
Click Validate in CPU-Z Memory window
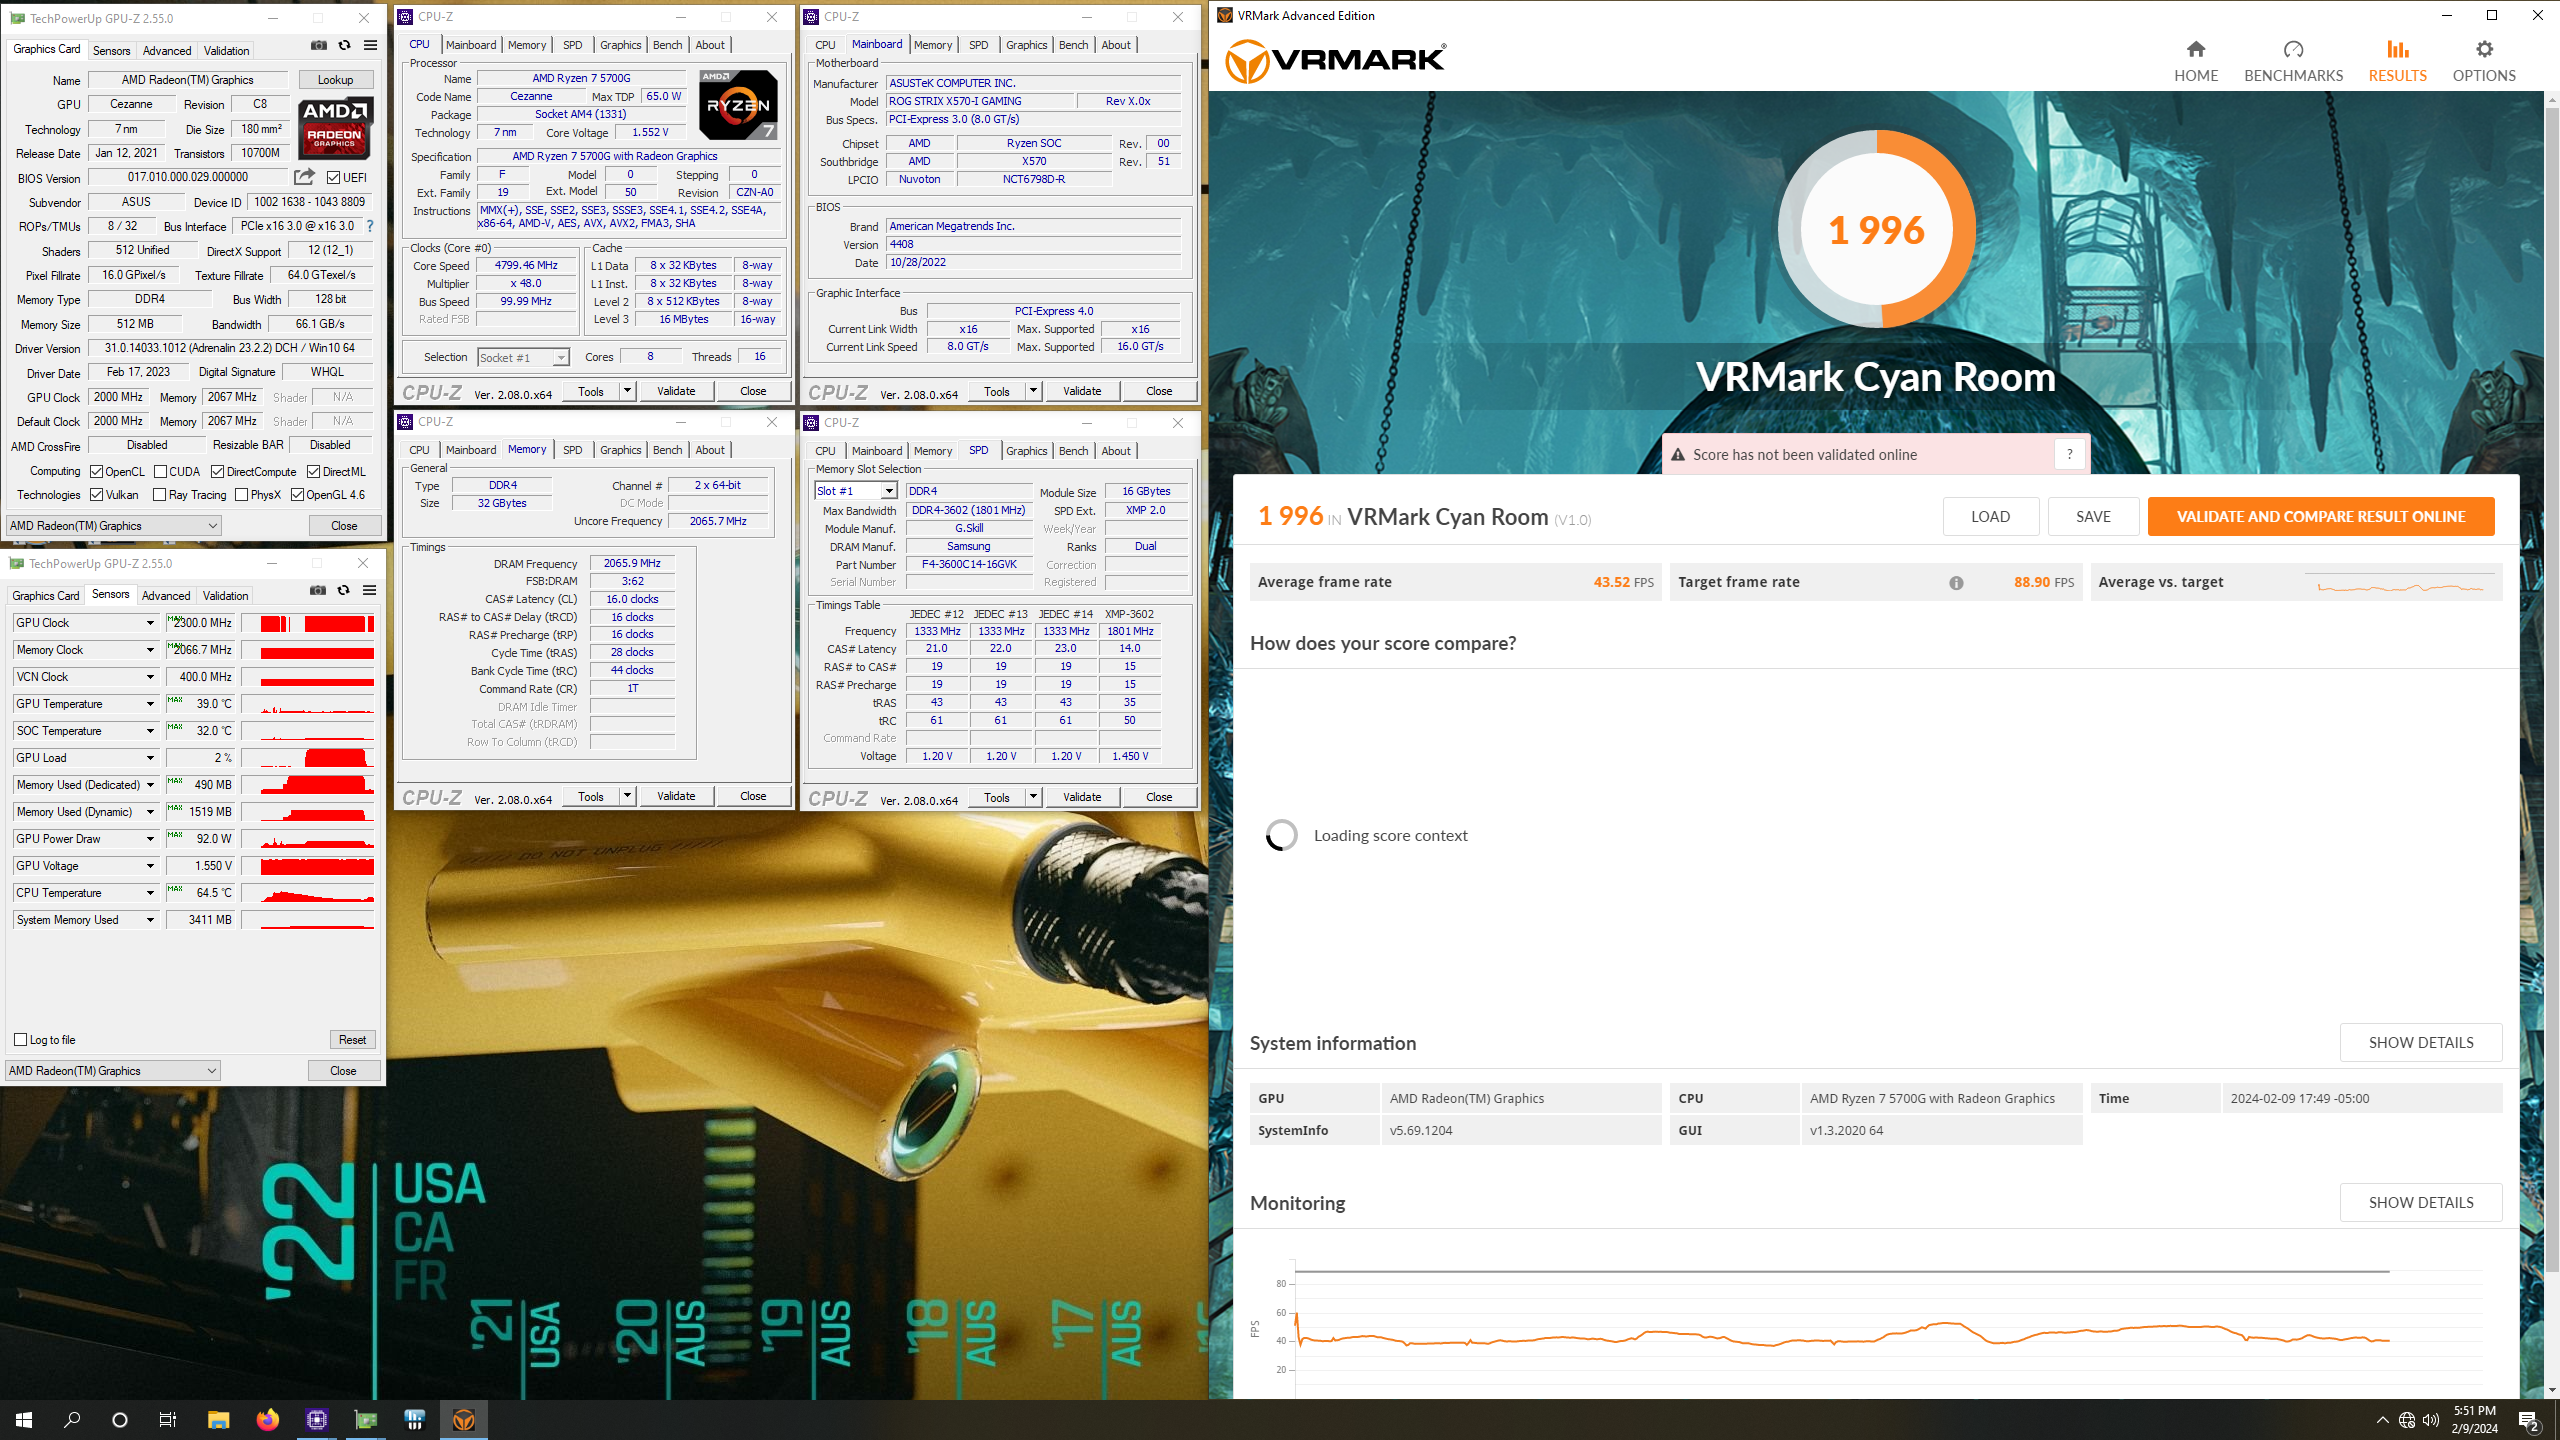(676, 797)
